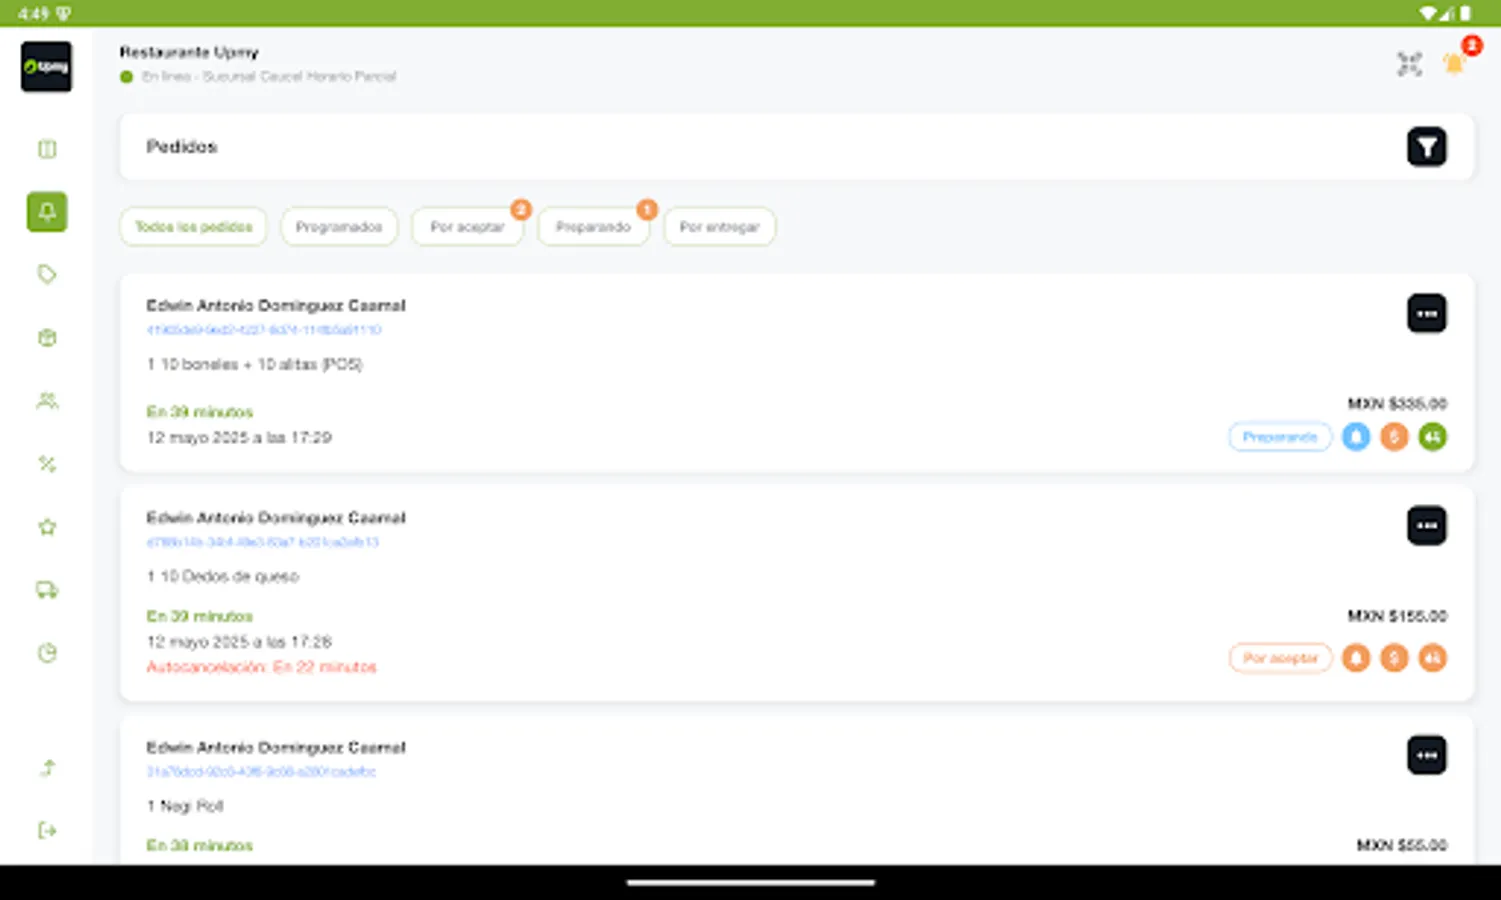Open the discounts percent icon

[46, 464]
